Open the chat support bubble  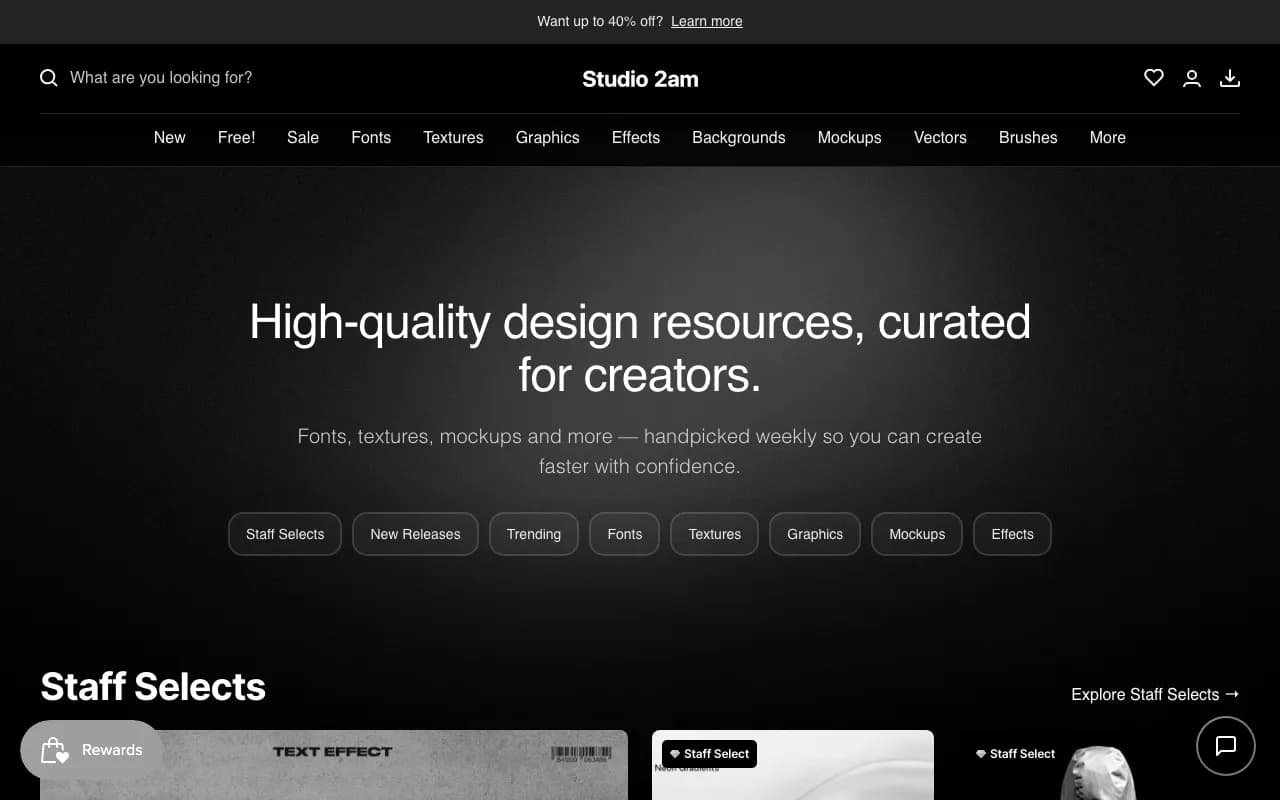point(1226,746)
